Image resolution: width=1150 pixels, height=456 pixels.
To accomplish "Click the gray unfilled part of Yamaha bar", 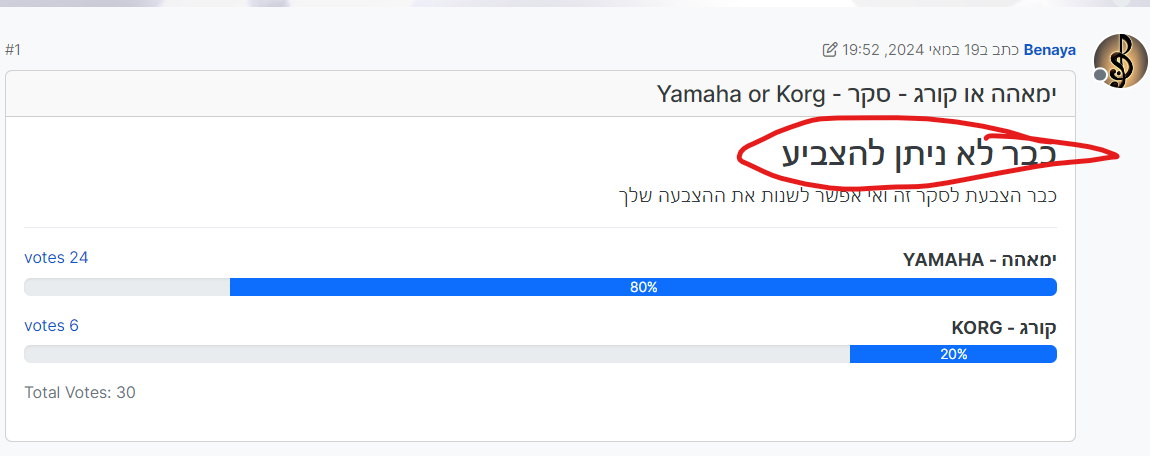I will pos(127,287).
